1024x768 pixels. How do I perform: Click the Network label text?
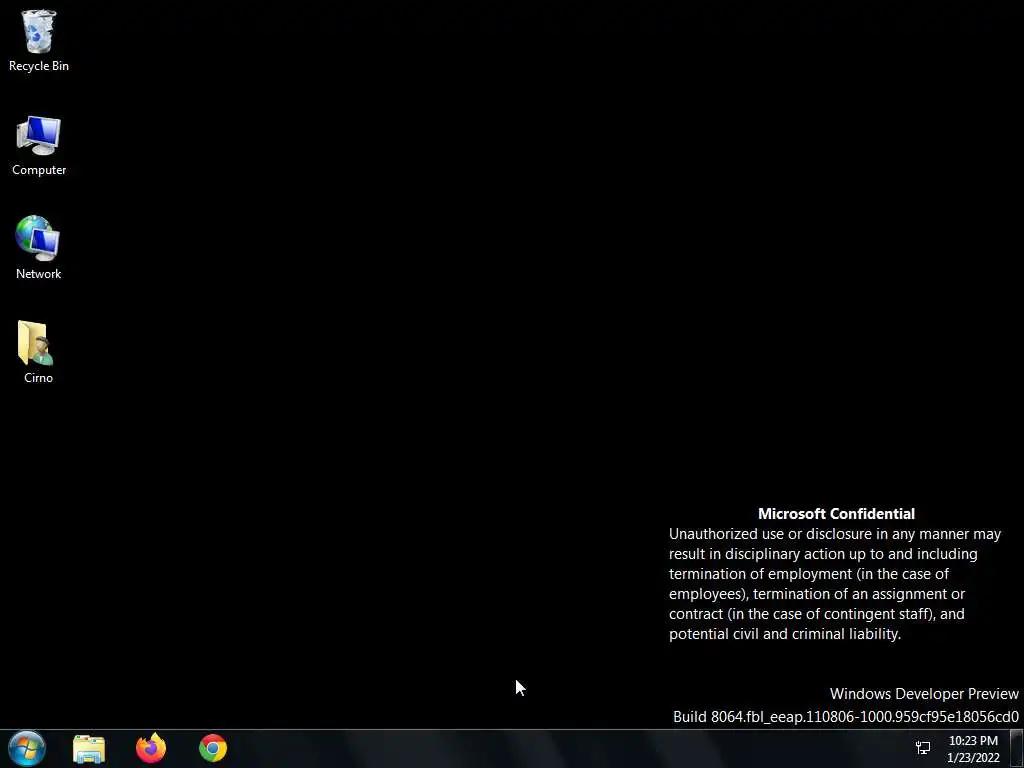tap(39, 274)
